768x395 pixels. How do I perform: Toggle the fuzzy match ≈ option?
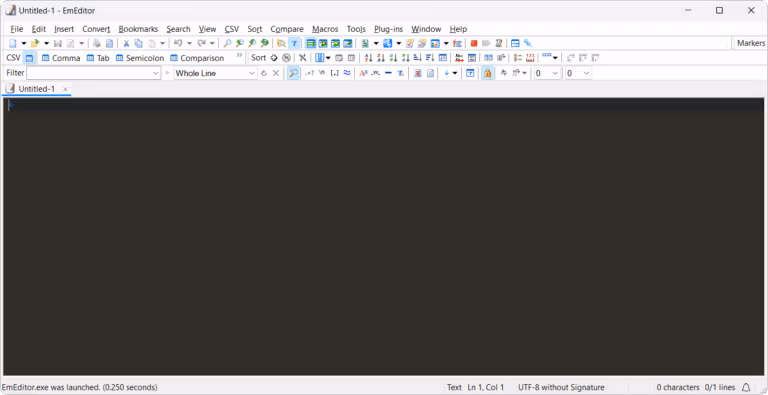click(347, 73)
